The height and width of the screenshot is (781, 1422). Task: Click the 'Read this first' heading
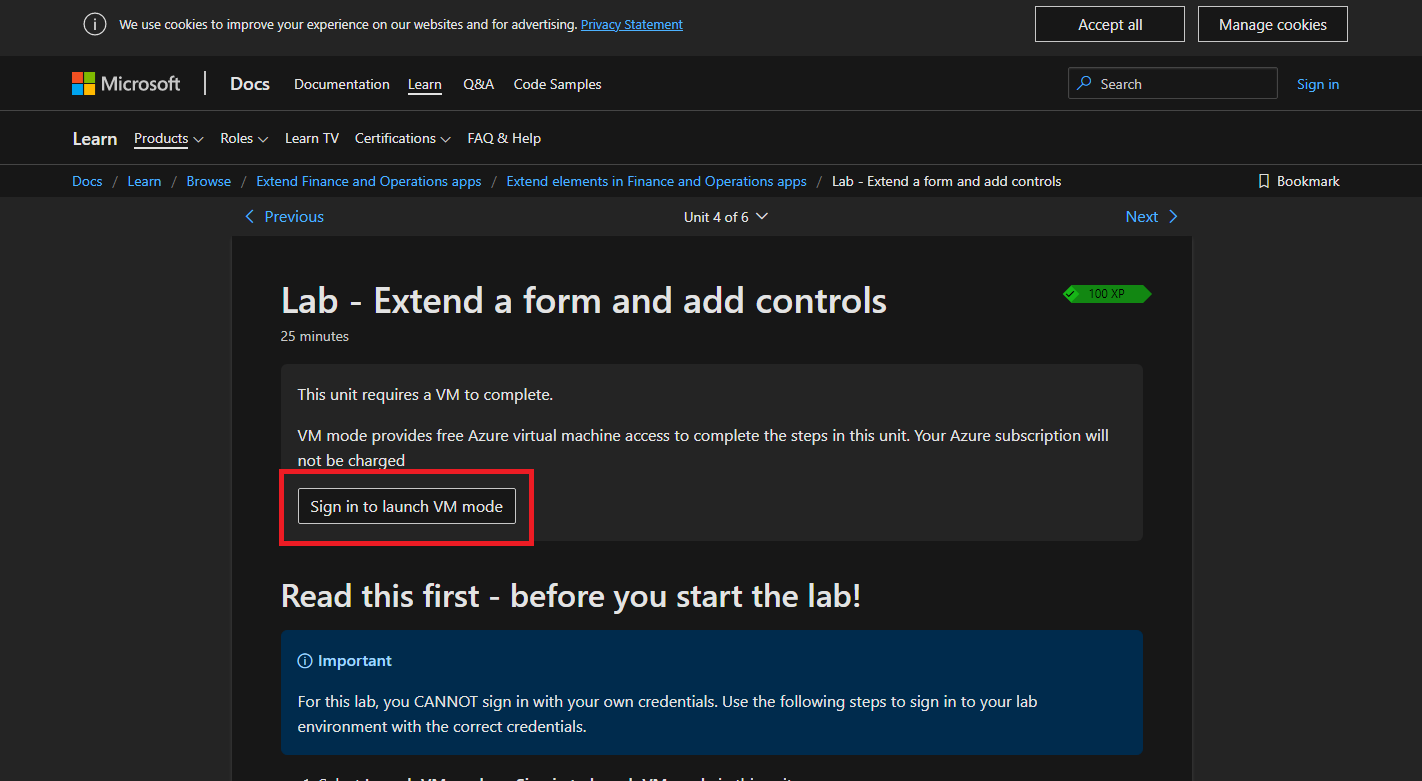571,596
